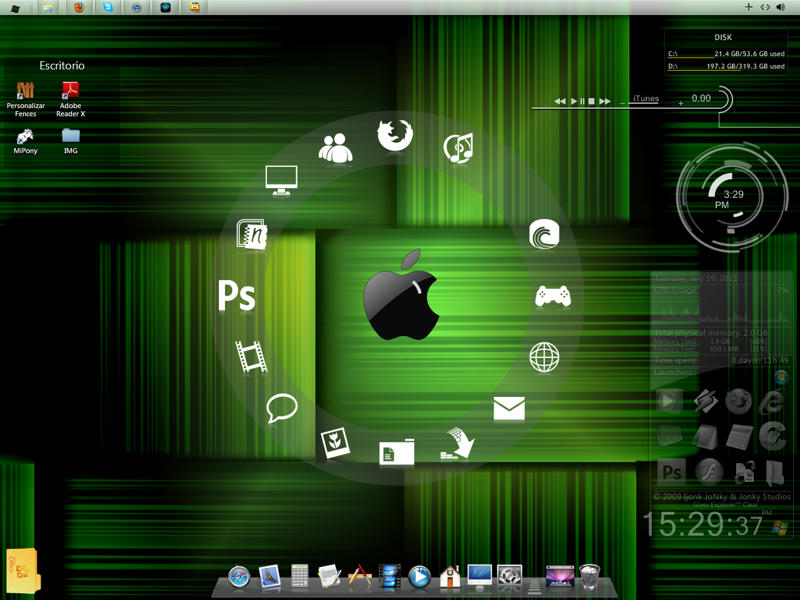Click the downloads arrow icon in circle launcher
Viewport: 800px width, 600px height.
[x=458, y=443]
